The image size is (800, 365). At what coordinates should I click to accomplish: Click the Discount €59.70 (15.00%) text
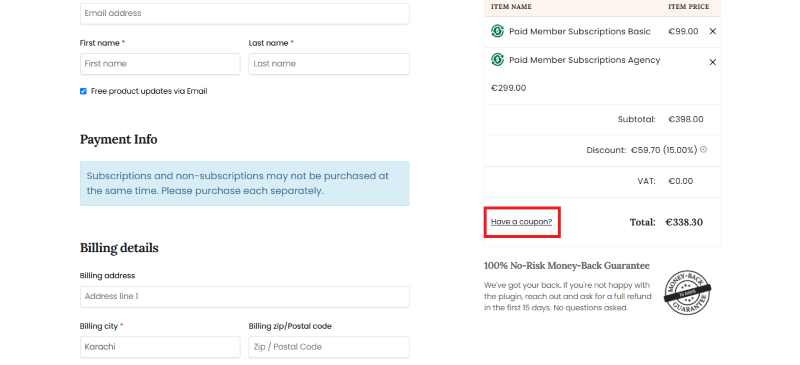pyautogui.click(x=642, y=150)
